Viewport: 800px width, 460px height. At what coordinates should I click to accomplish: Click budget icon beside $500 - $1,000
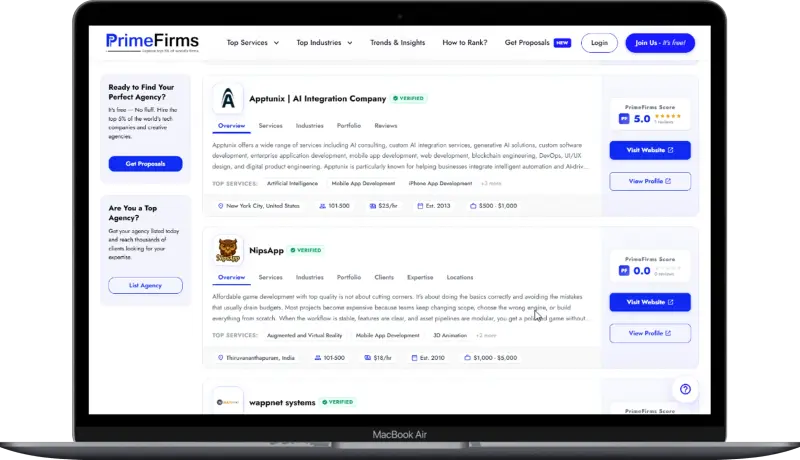(473, 206)
